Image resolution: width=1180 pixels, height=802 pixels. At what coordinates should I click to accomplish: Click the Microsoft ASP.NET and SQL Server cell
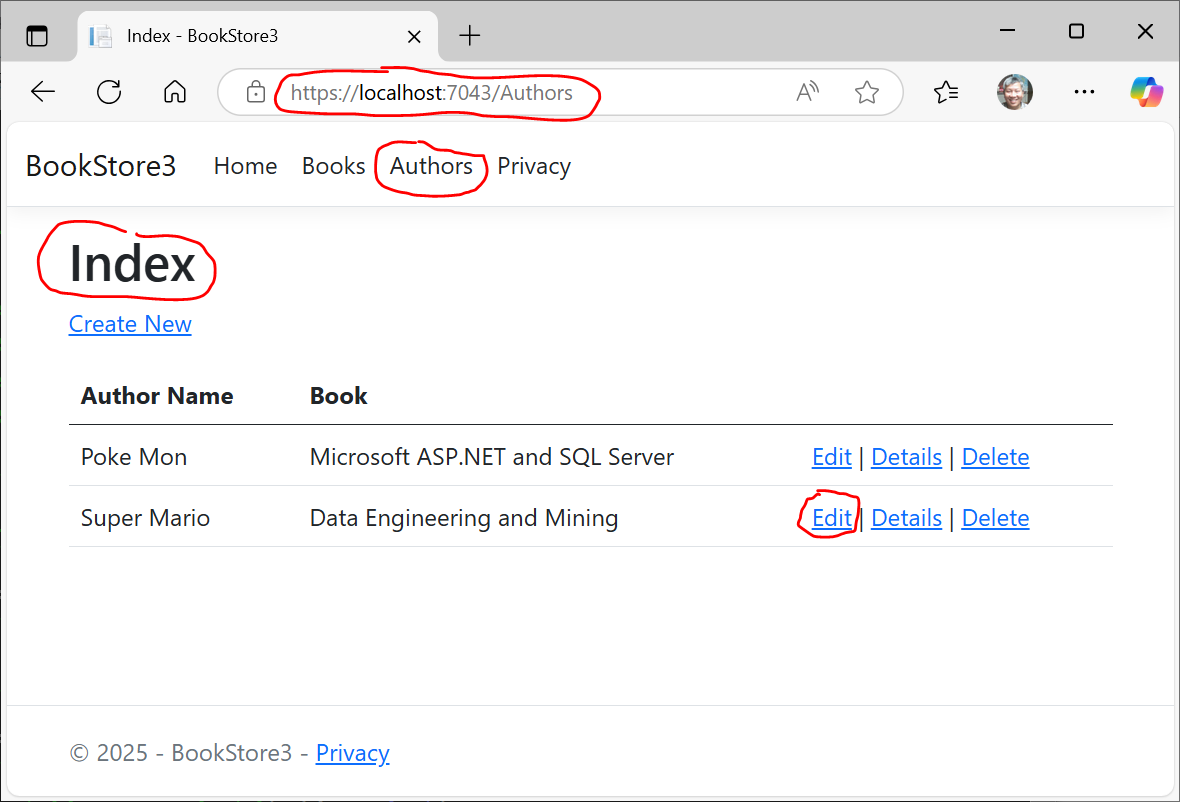click(491, 457)
